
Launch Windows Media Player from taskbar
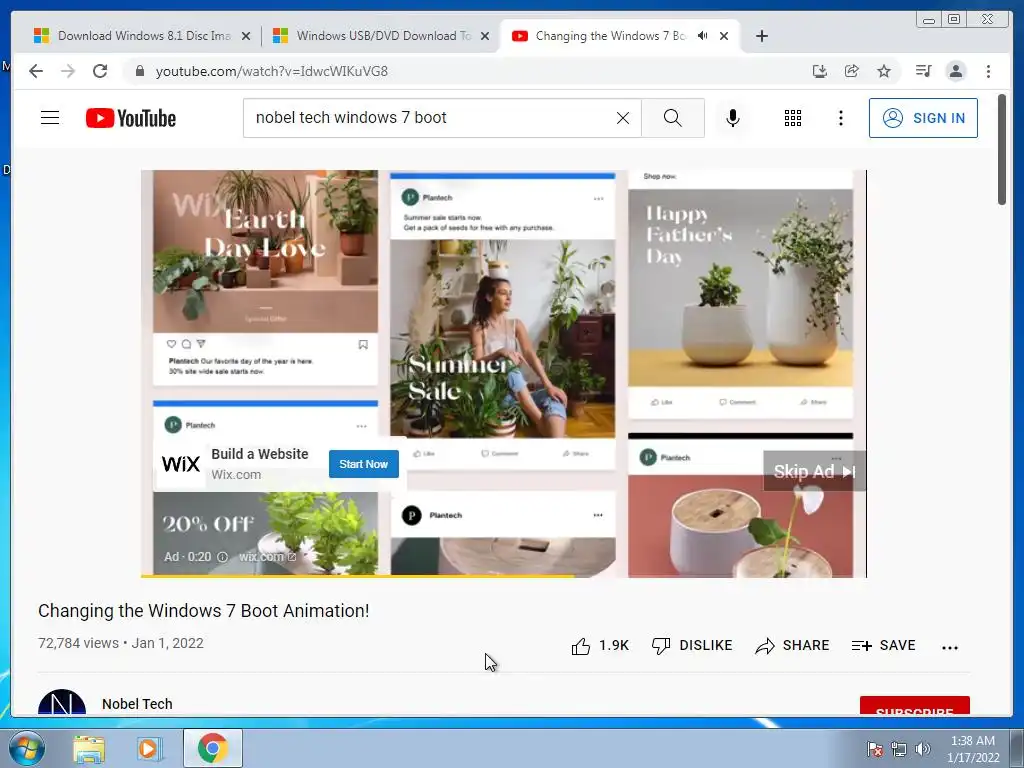click(149, 749)
